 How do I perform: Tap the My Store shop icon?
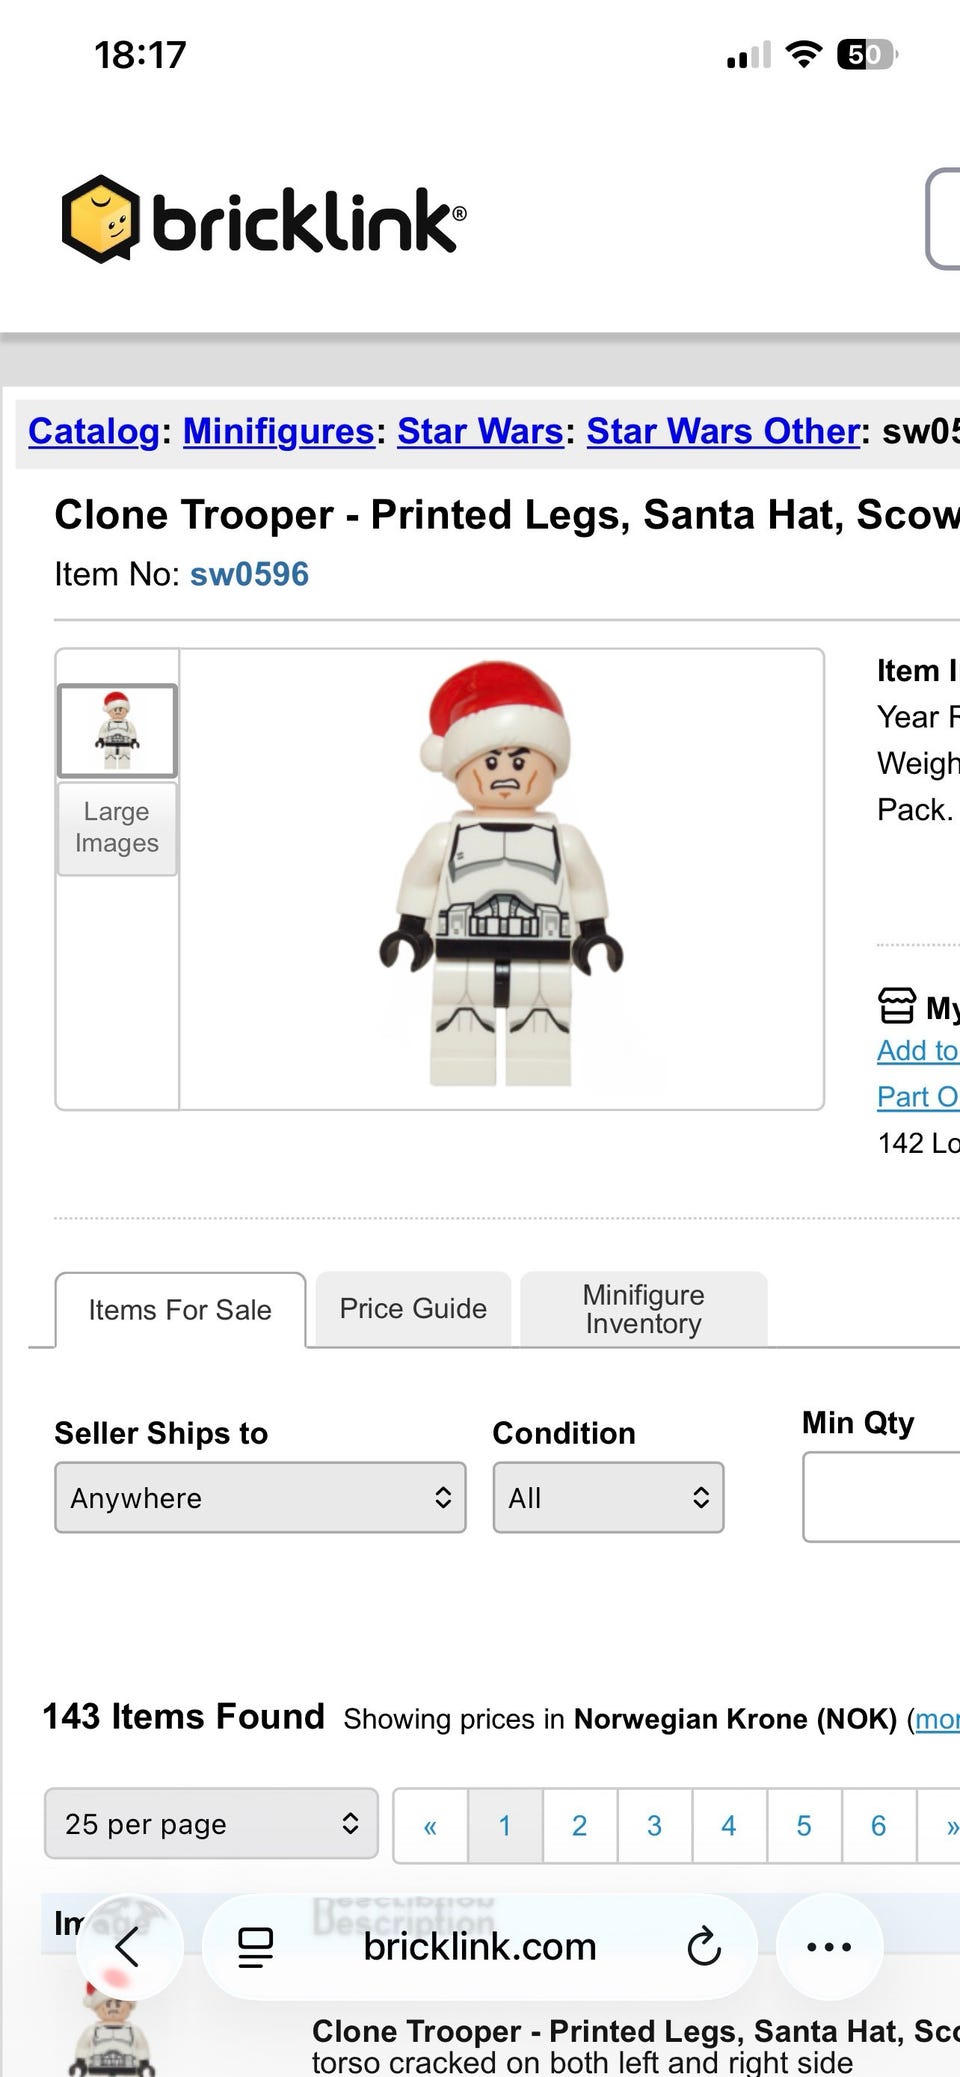click(896, 1005)
